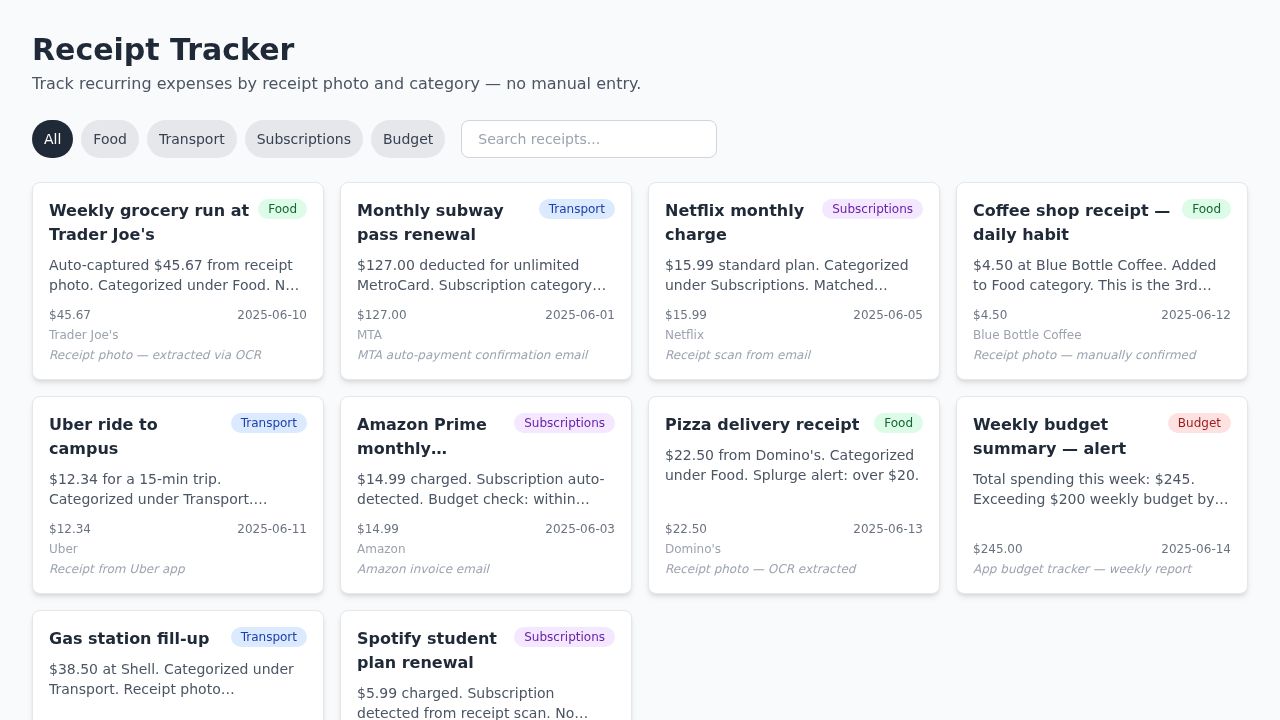Select the All filter pill
Screen dimensions: 1280x720
point(52,139)
